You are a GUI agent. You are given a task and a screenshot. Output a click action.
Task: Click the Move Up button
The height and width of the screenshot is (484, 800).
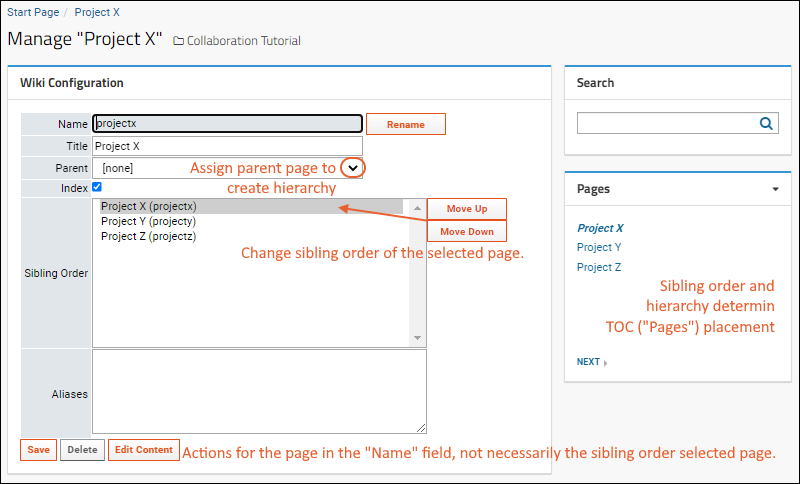[467, 209]
